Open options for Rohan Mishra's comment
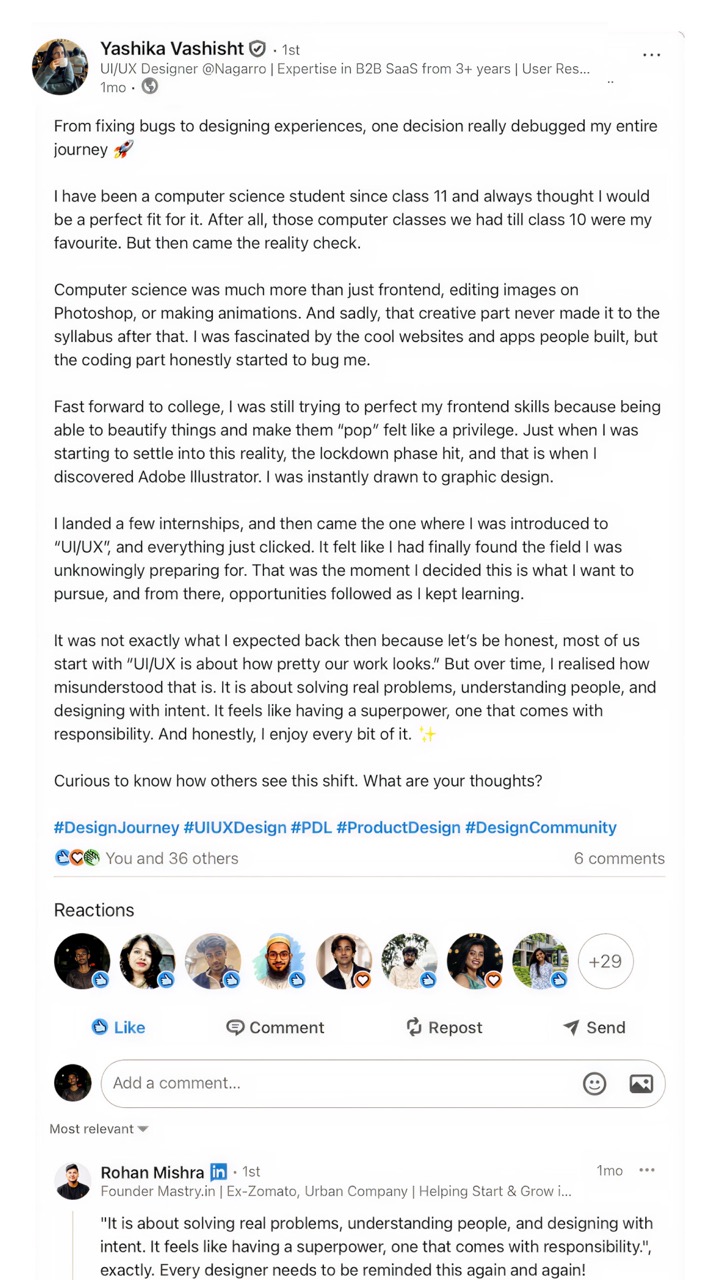Screen dimensions: 720x1280 point(647,1170)
